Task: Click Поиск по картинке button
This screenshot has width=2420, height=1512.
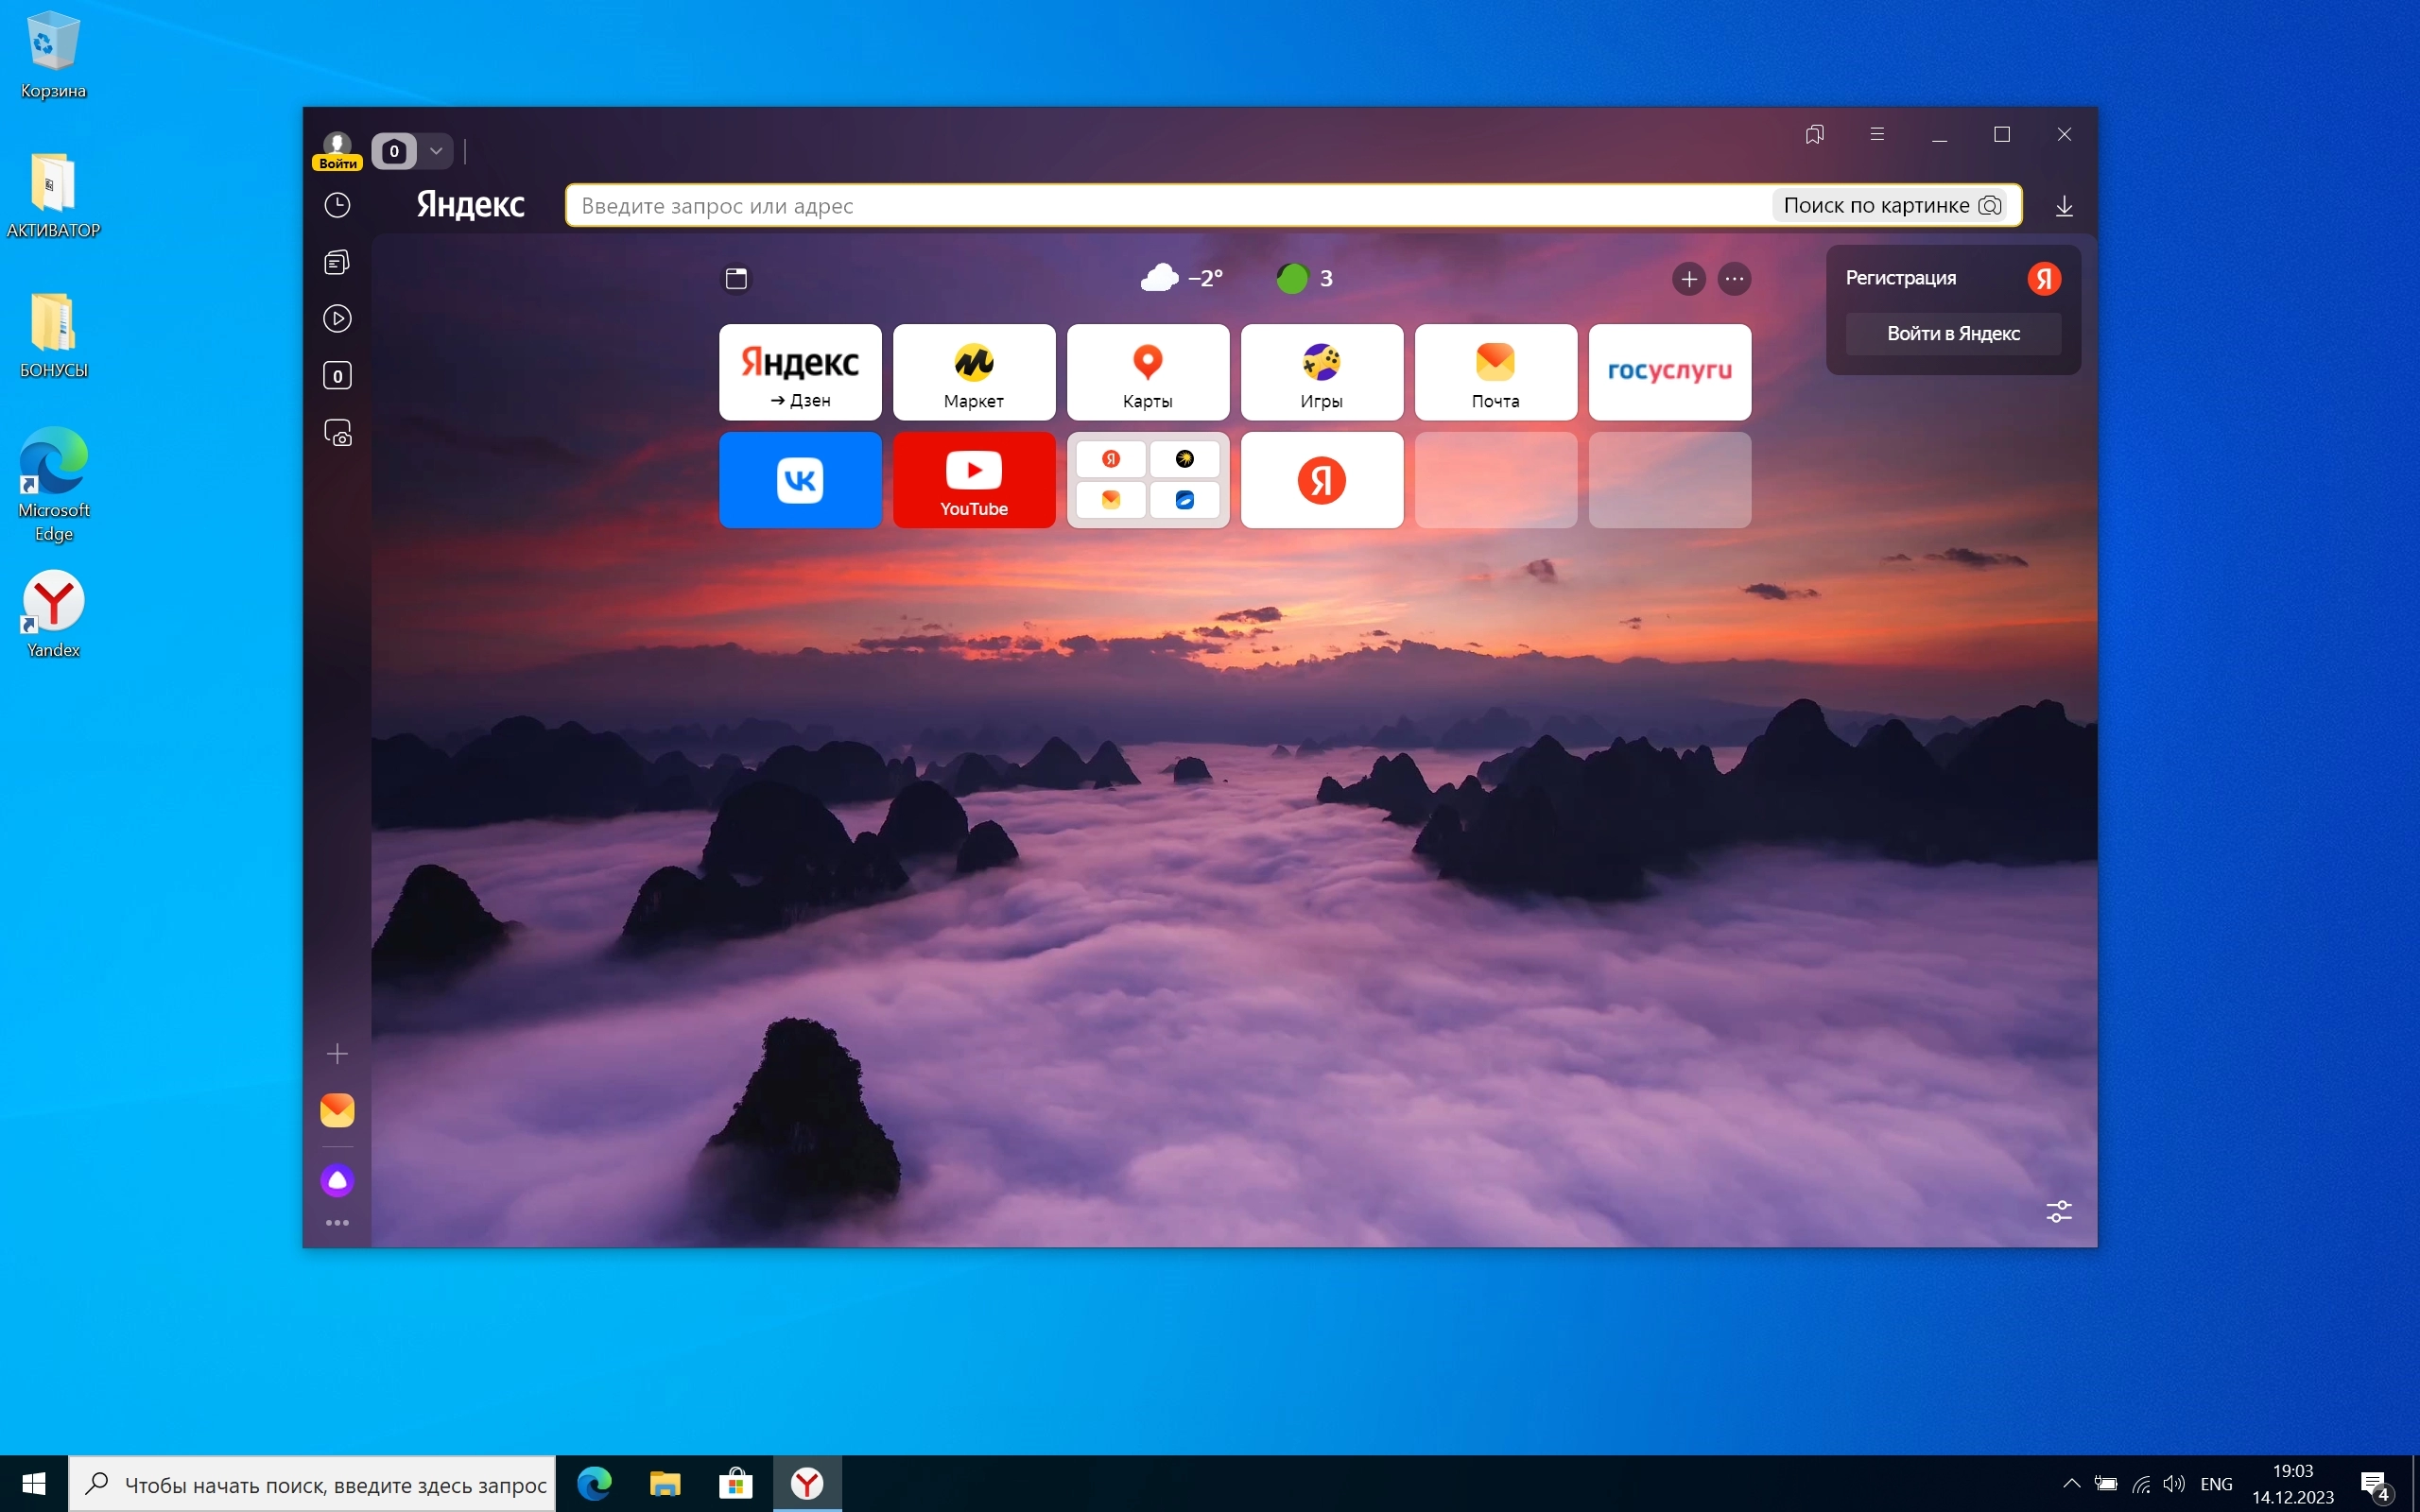Action: click(1891, 206)
